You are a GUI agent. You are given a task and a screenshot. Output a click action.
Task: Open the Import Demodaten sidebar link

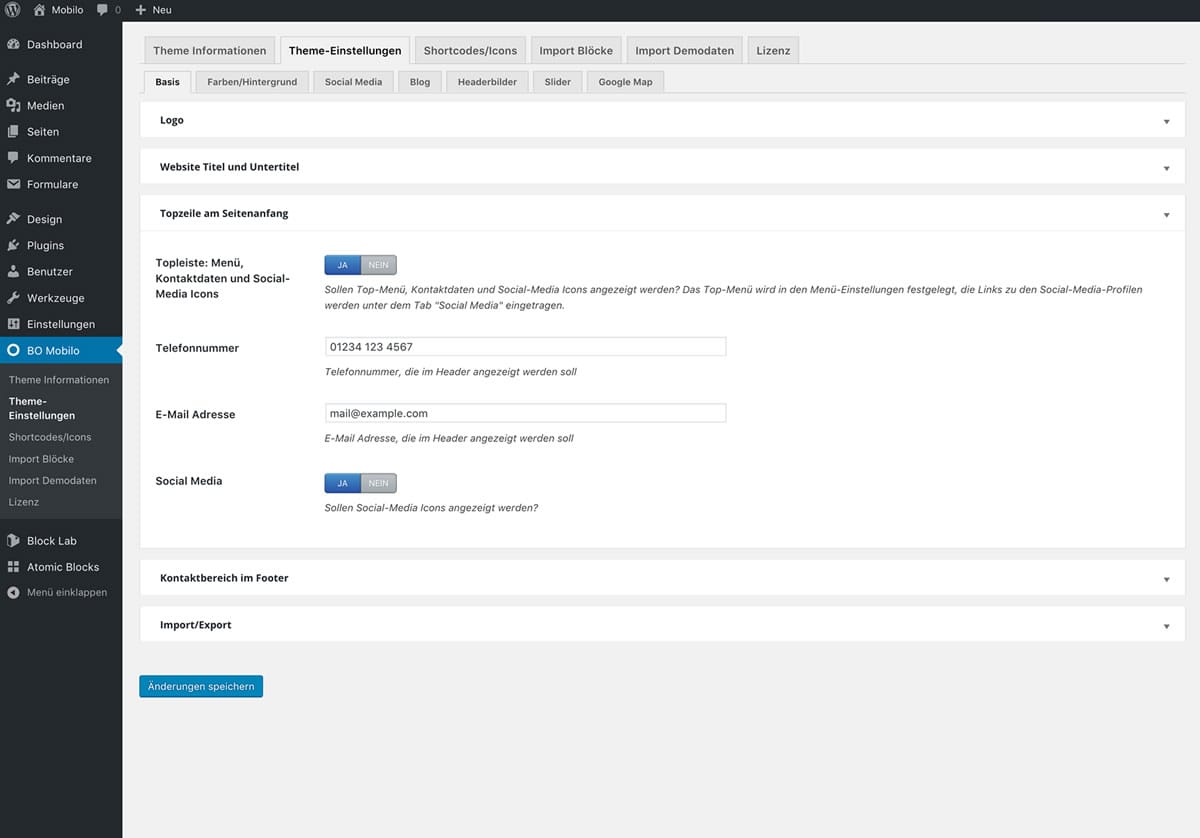[52, 481]
